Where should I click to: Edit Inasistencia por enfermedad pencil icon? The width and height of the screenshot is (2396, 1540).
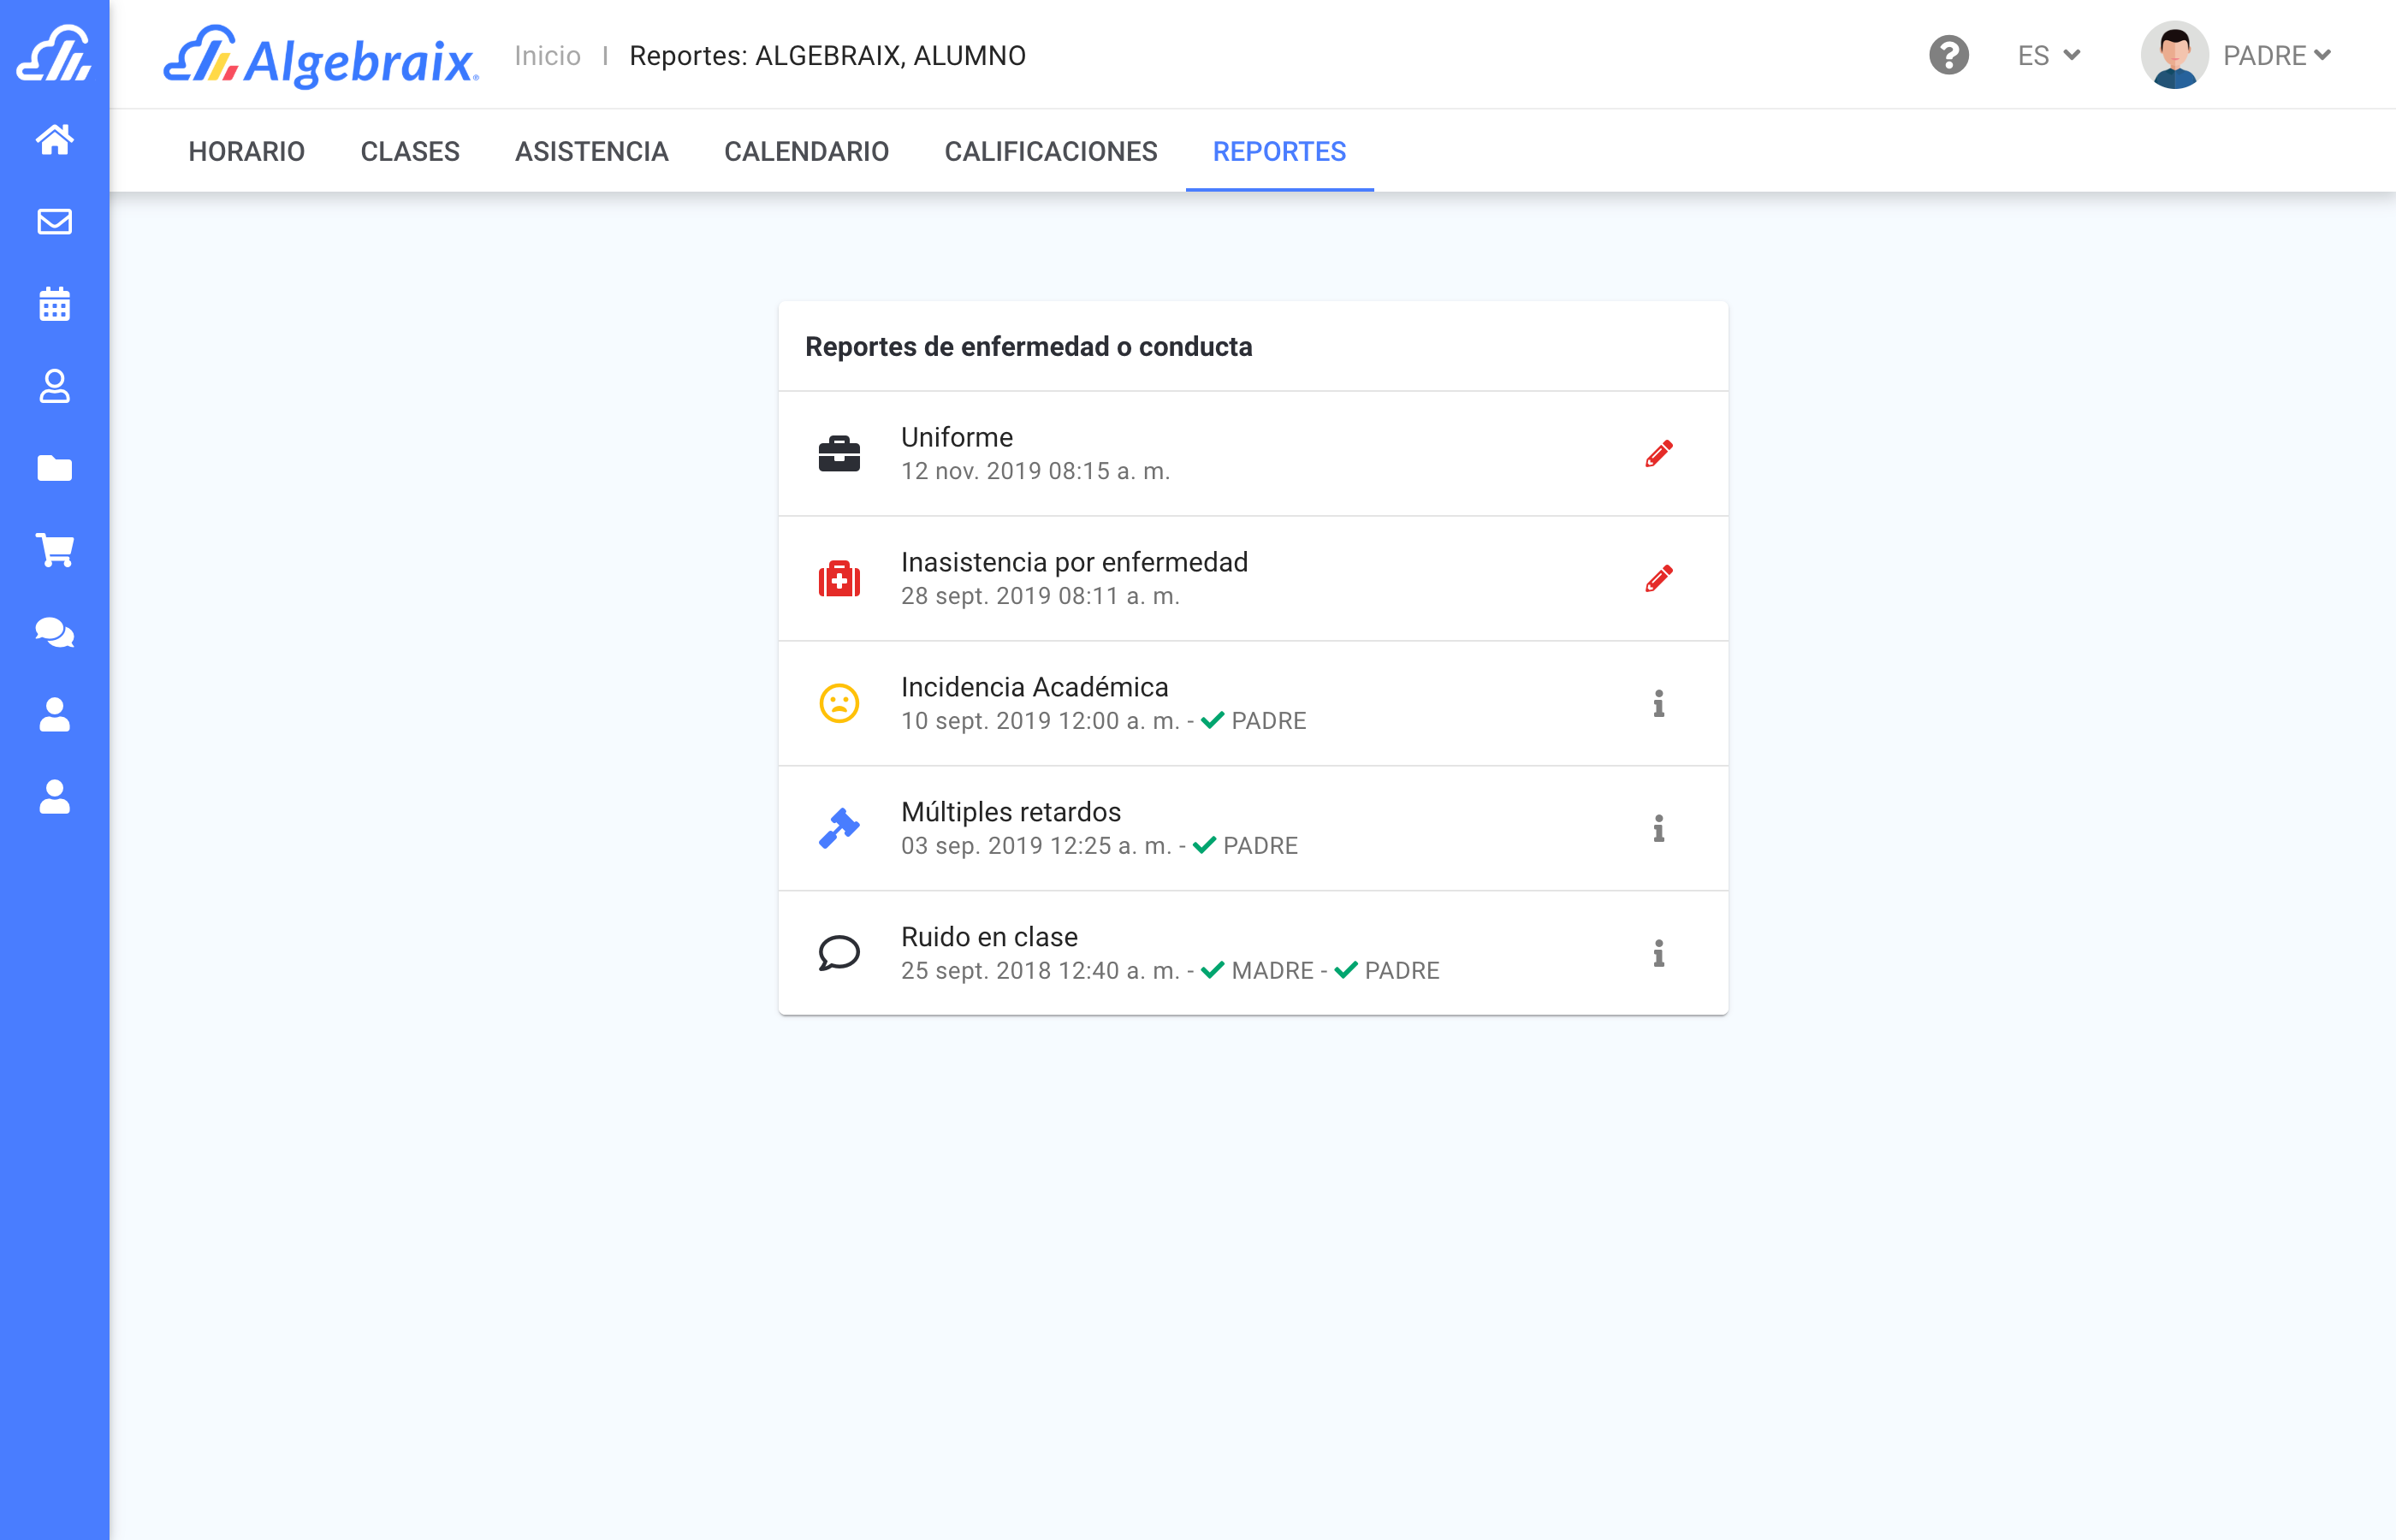point(1658,579)
